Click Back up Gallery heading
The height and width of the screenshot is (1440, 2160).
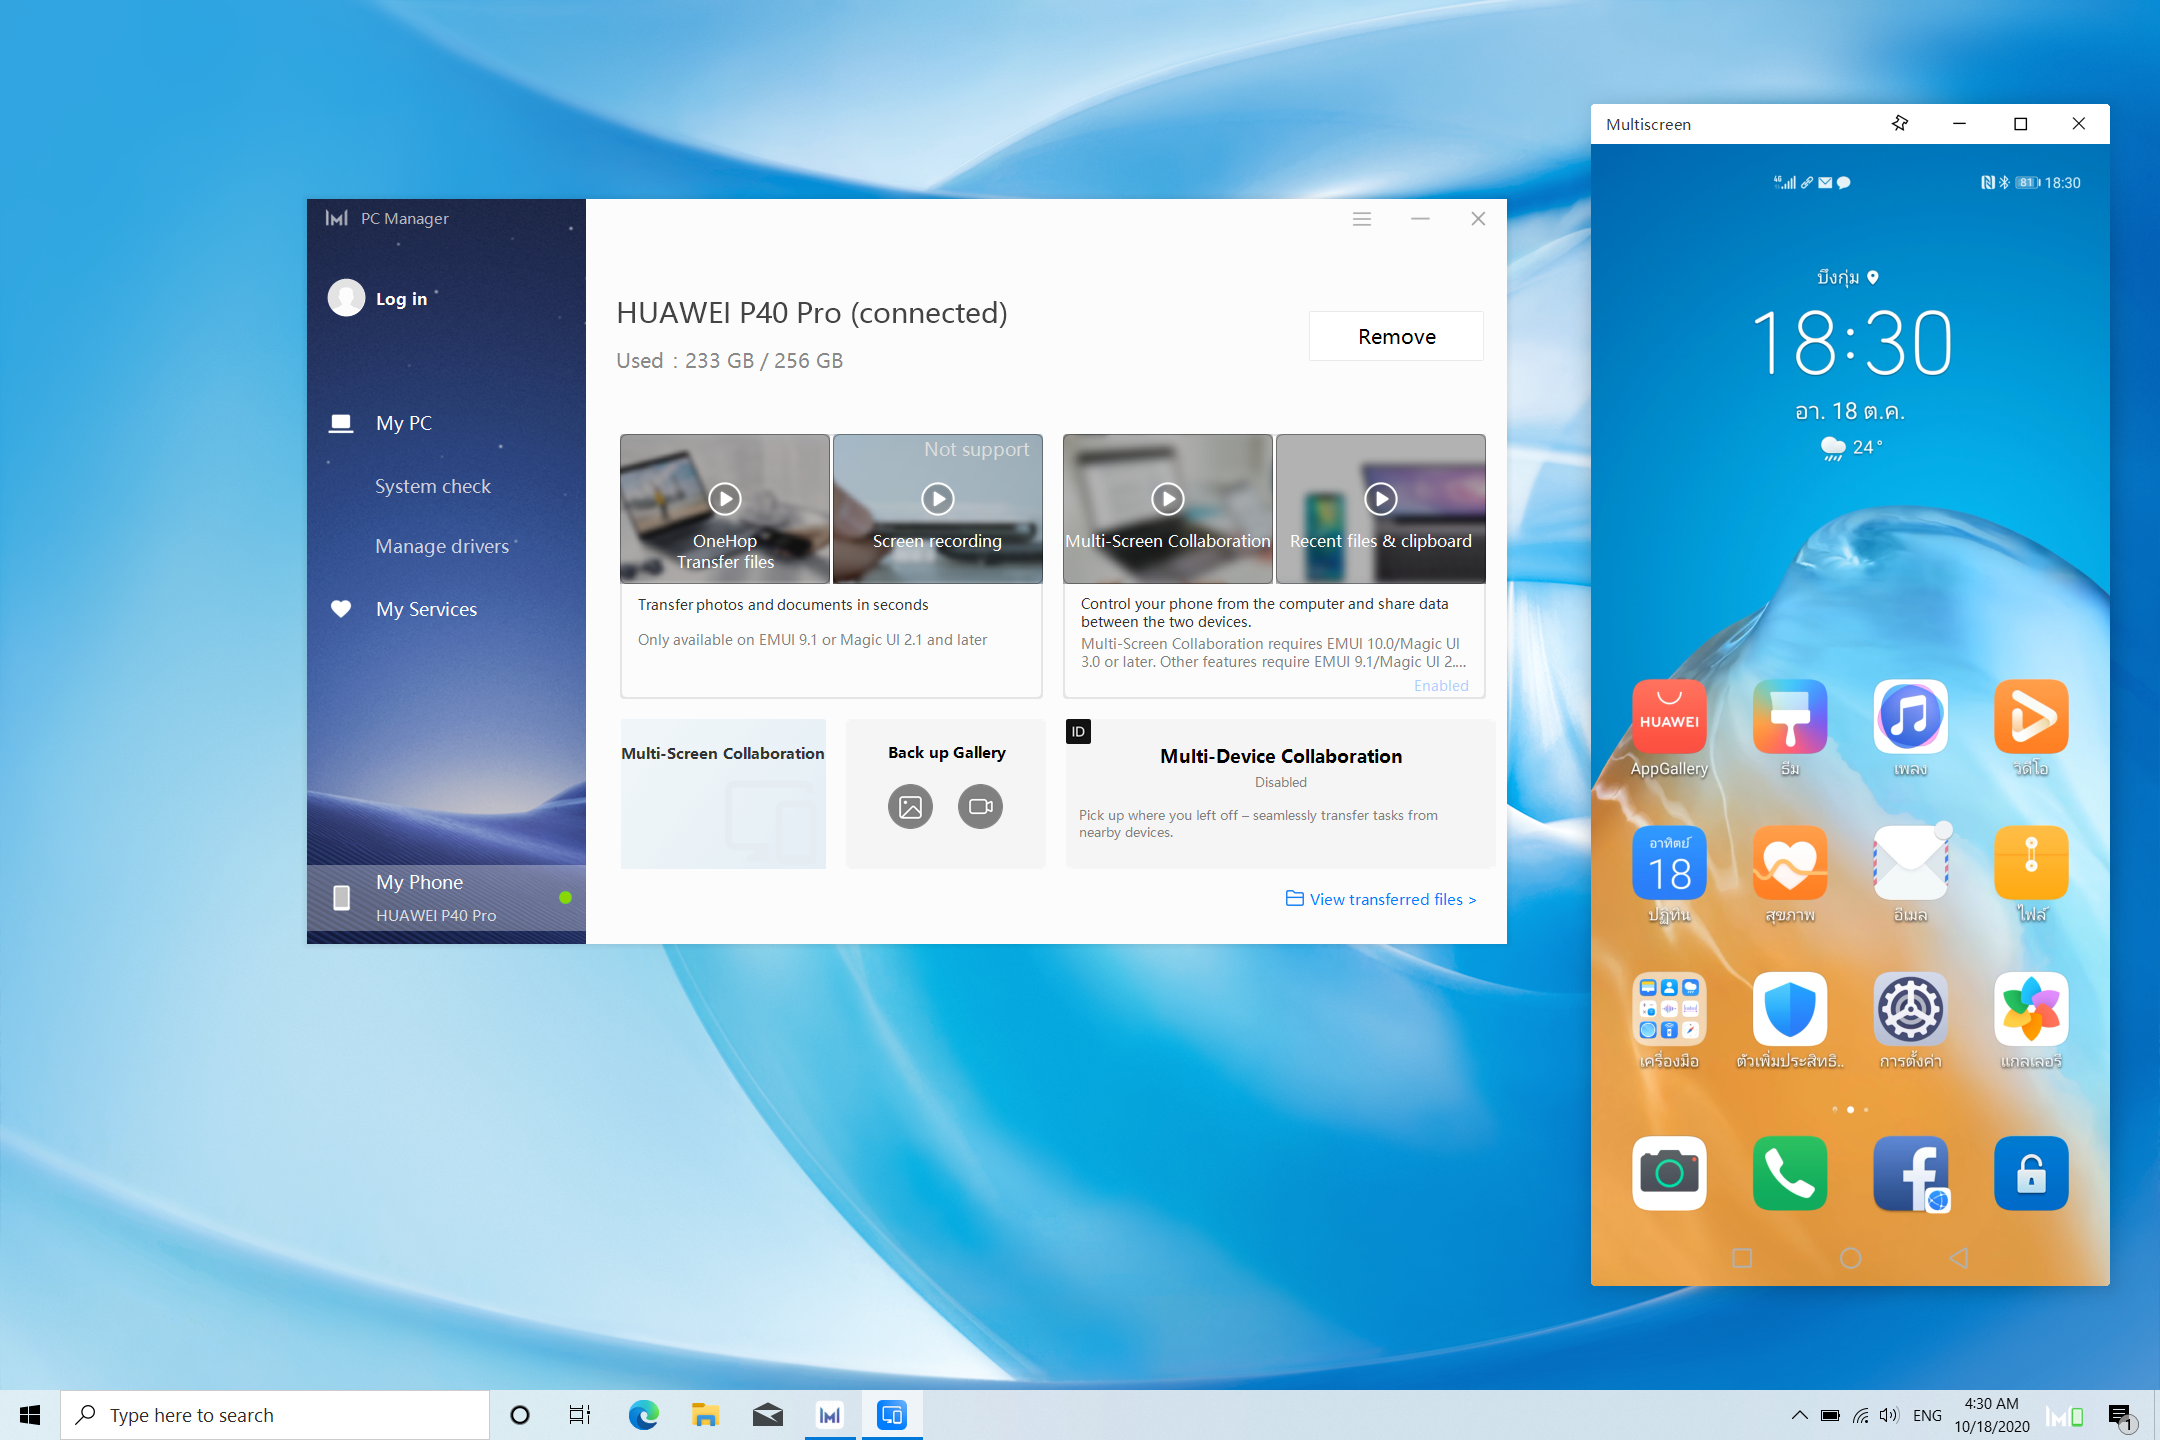pyautogui.click(x=947, y=752)
